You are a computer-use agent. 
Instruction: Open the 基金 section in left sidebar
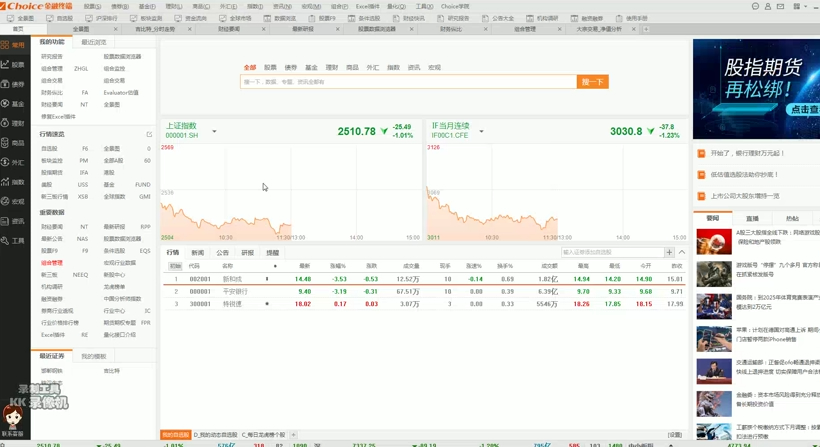coord(14,104)
